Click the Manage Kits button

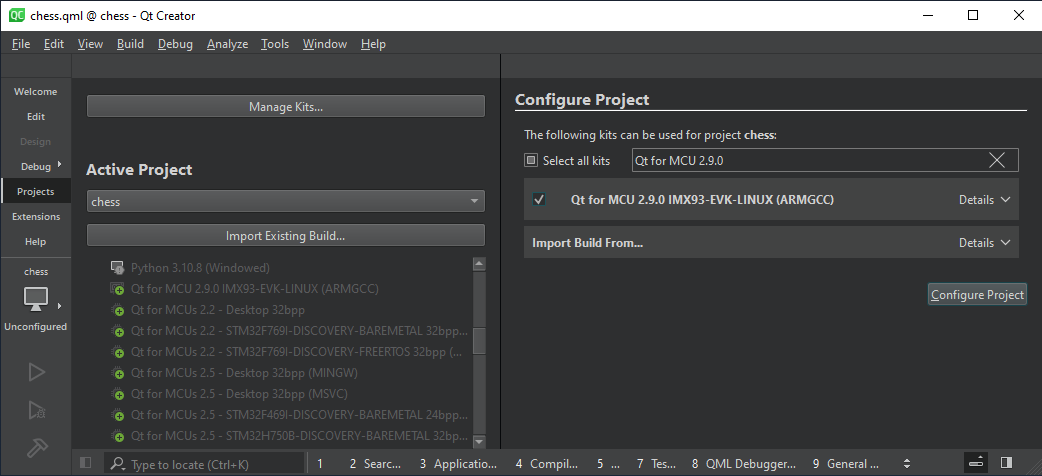pos(285,107)
